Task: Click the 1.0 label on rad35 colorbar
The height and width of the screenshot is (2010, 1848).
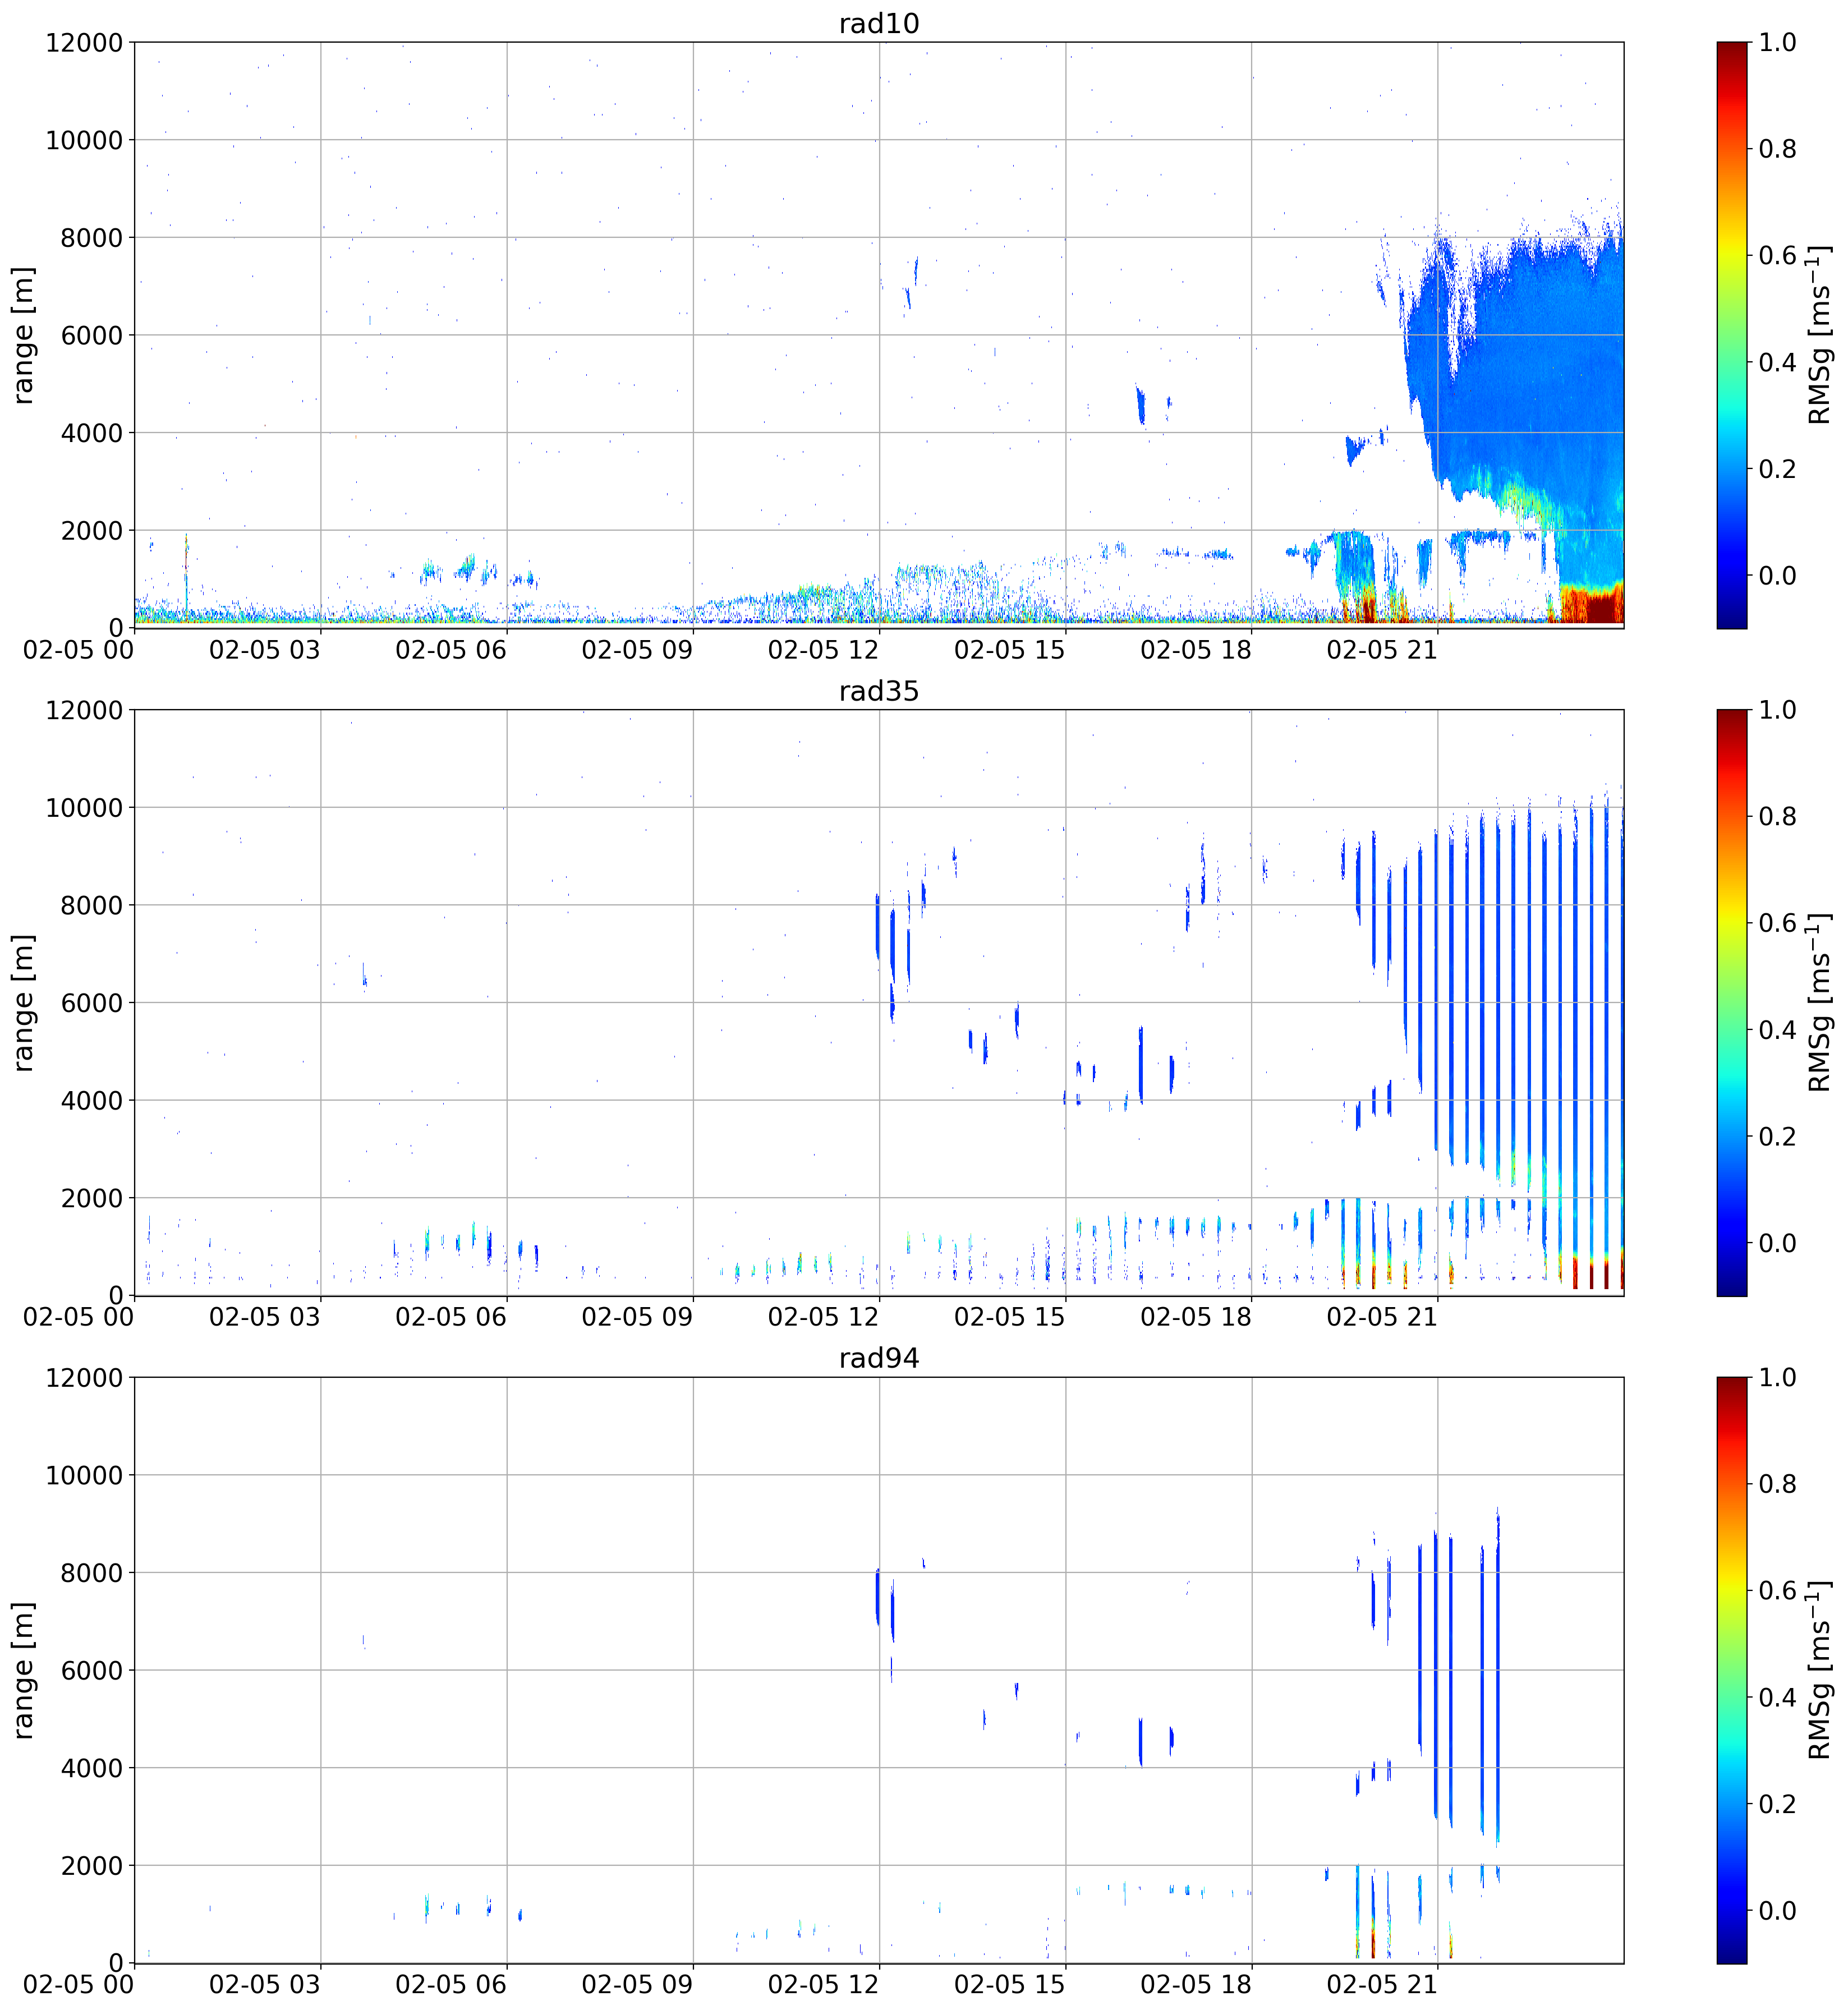Action: click(x=1777, y=710)
